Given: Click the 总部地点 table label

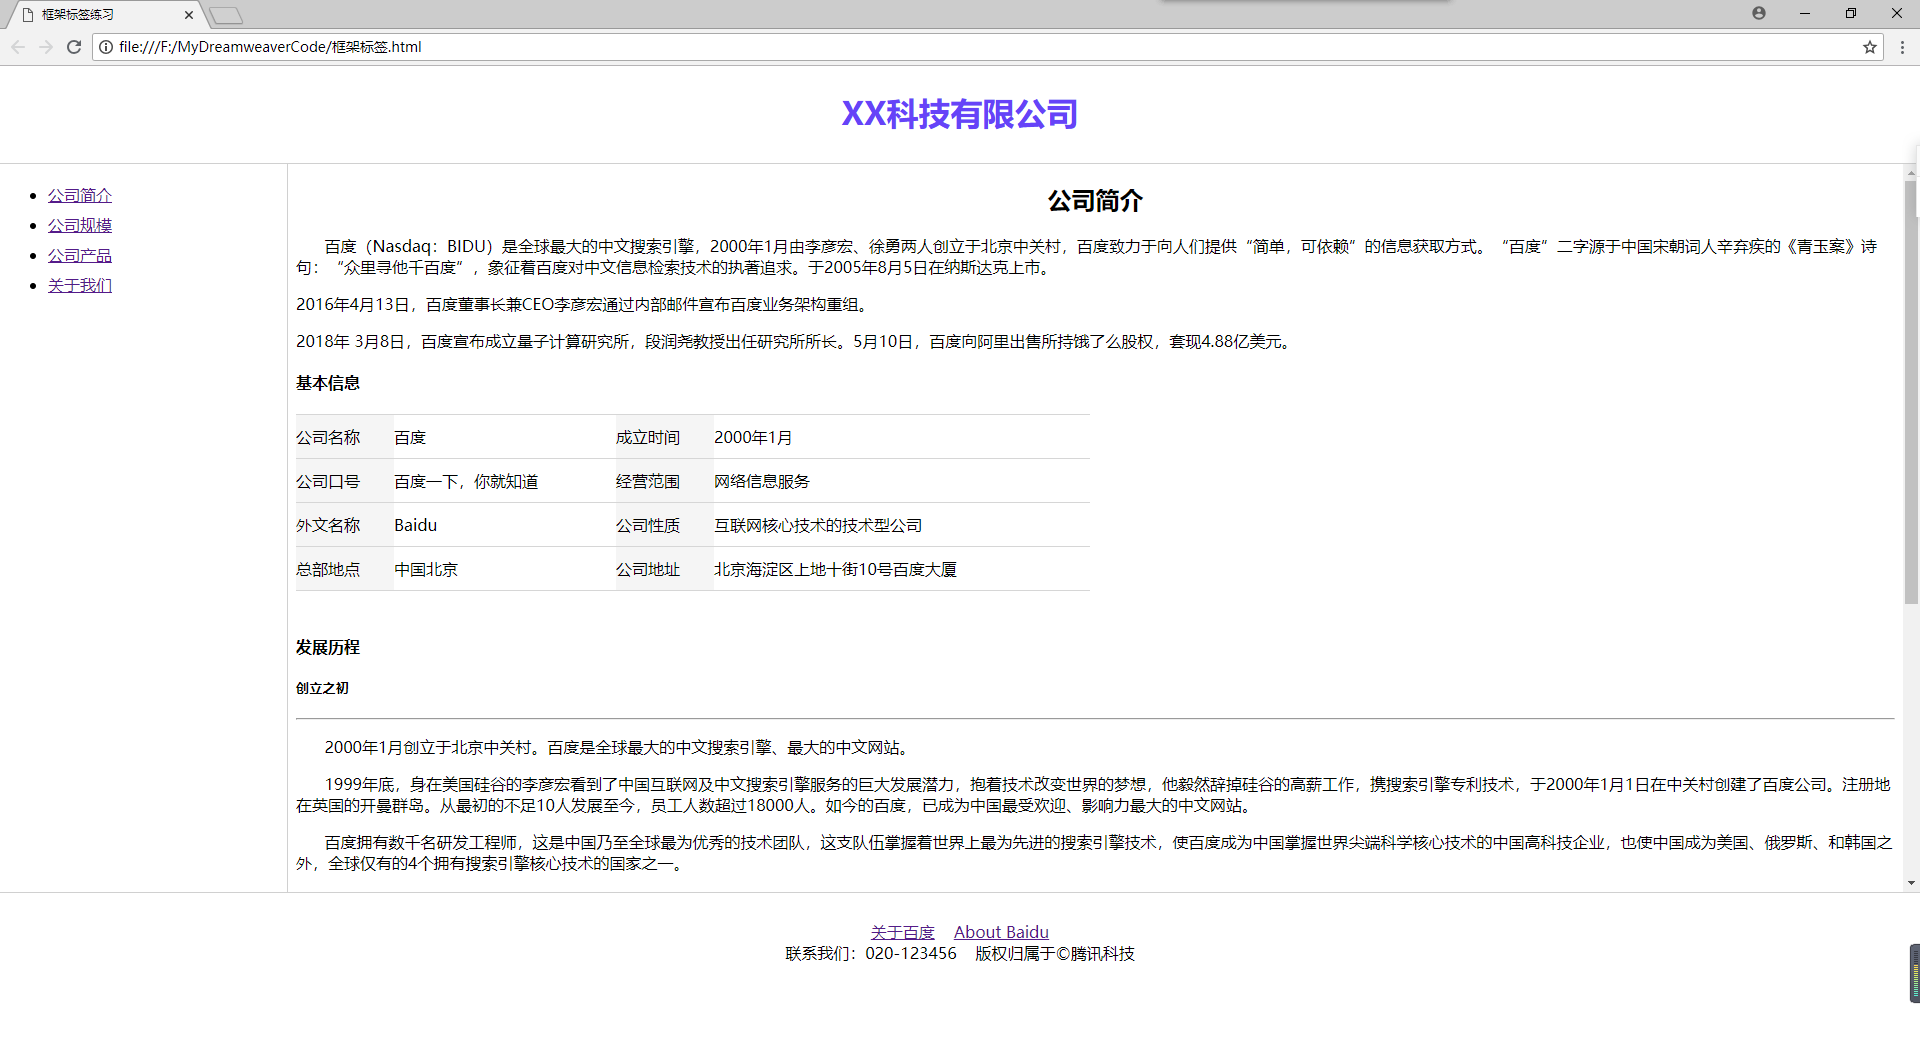Looking at the screenshot, I should [x=328, y=570].
